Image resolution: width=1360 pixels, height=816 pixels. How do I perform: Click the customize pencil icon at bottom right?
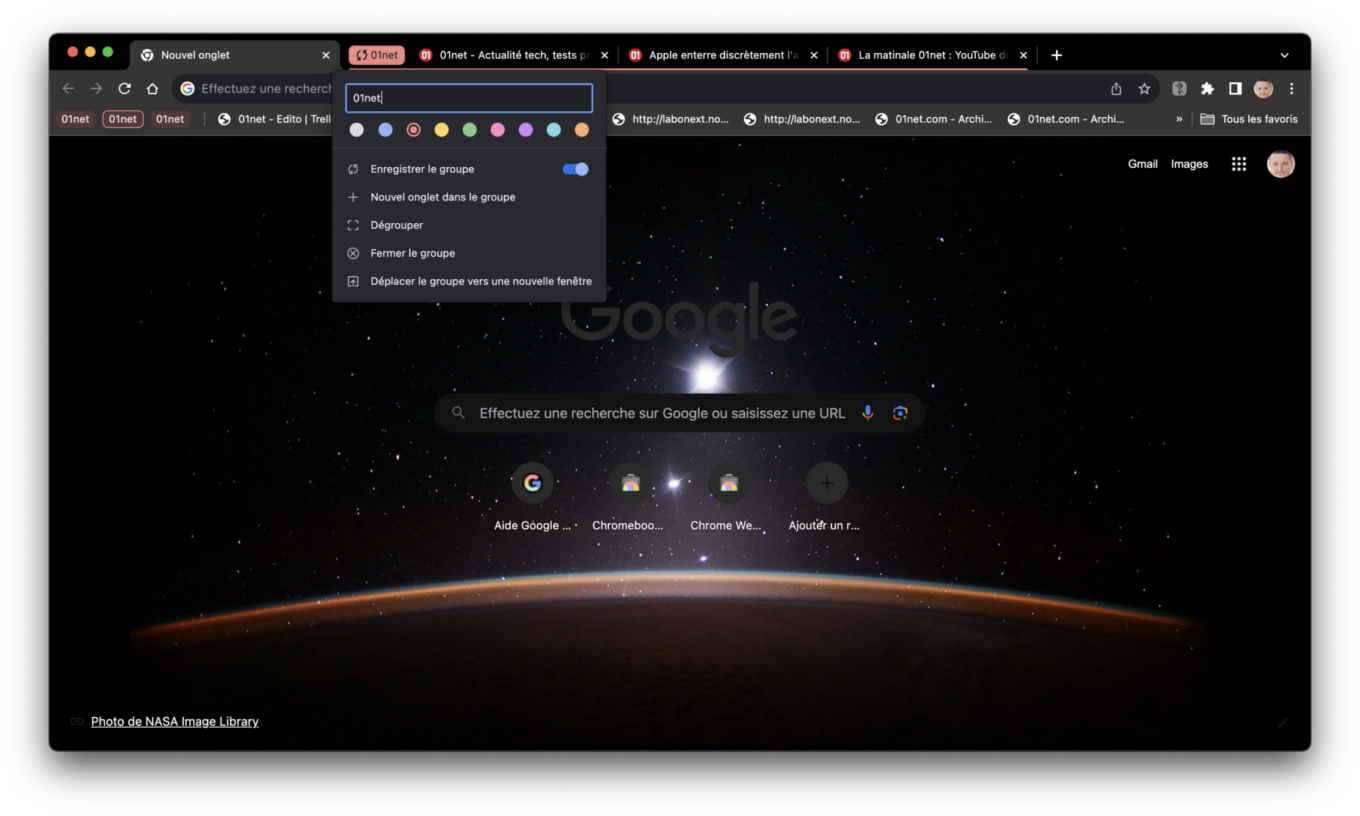click(x=1281, y=722)
